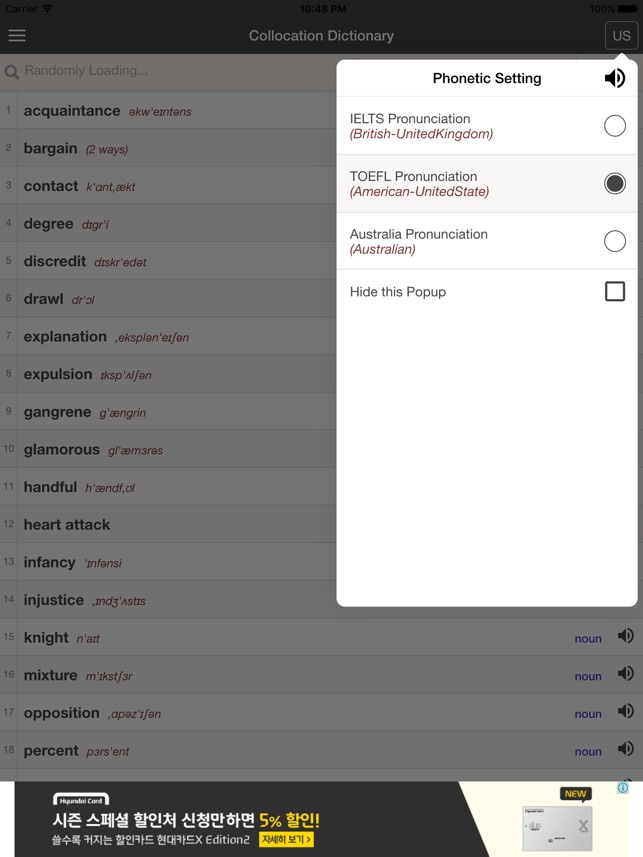
Task: Play pronunciation audio for opposition
Action: [625, 712]
